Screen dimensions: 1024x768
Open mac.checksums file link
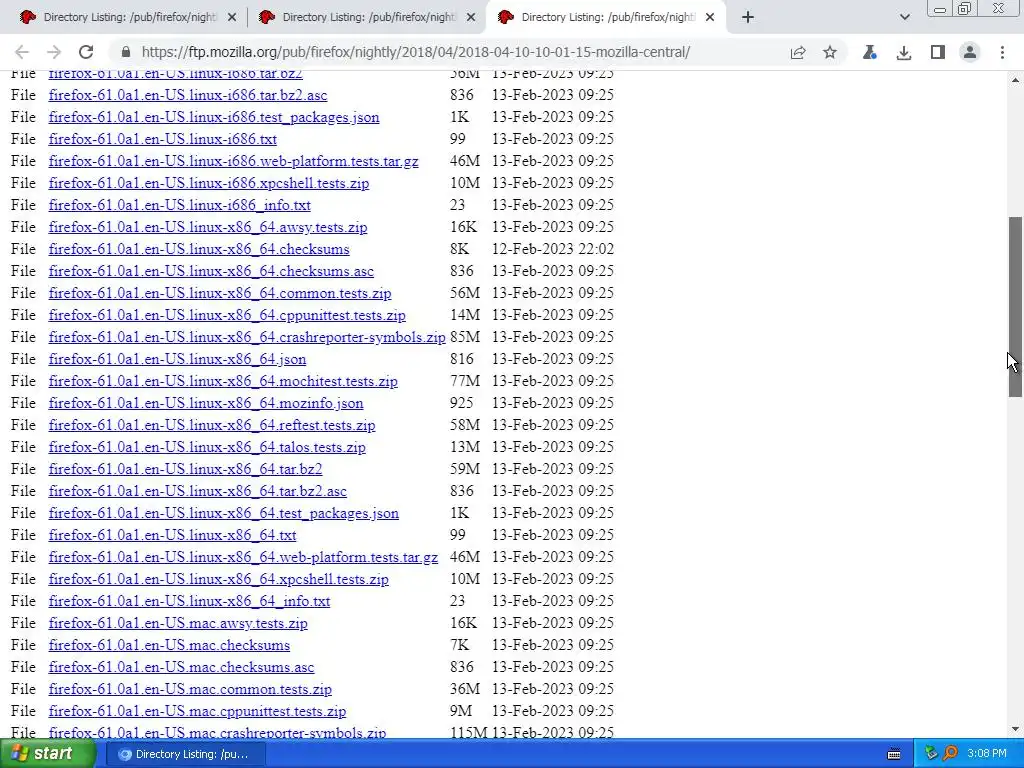coord(169,645)
